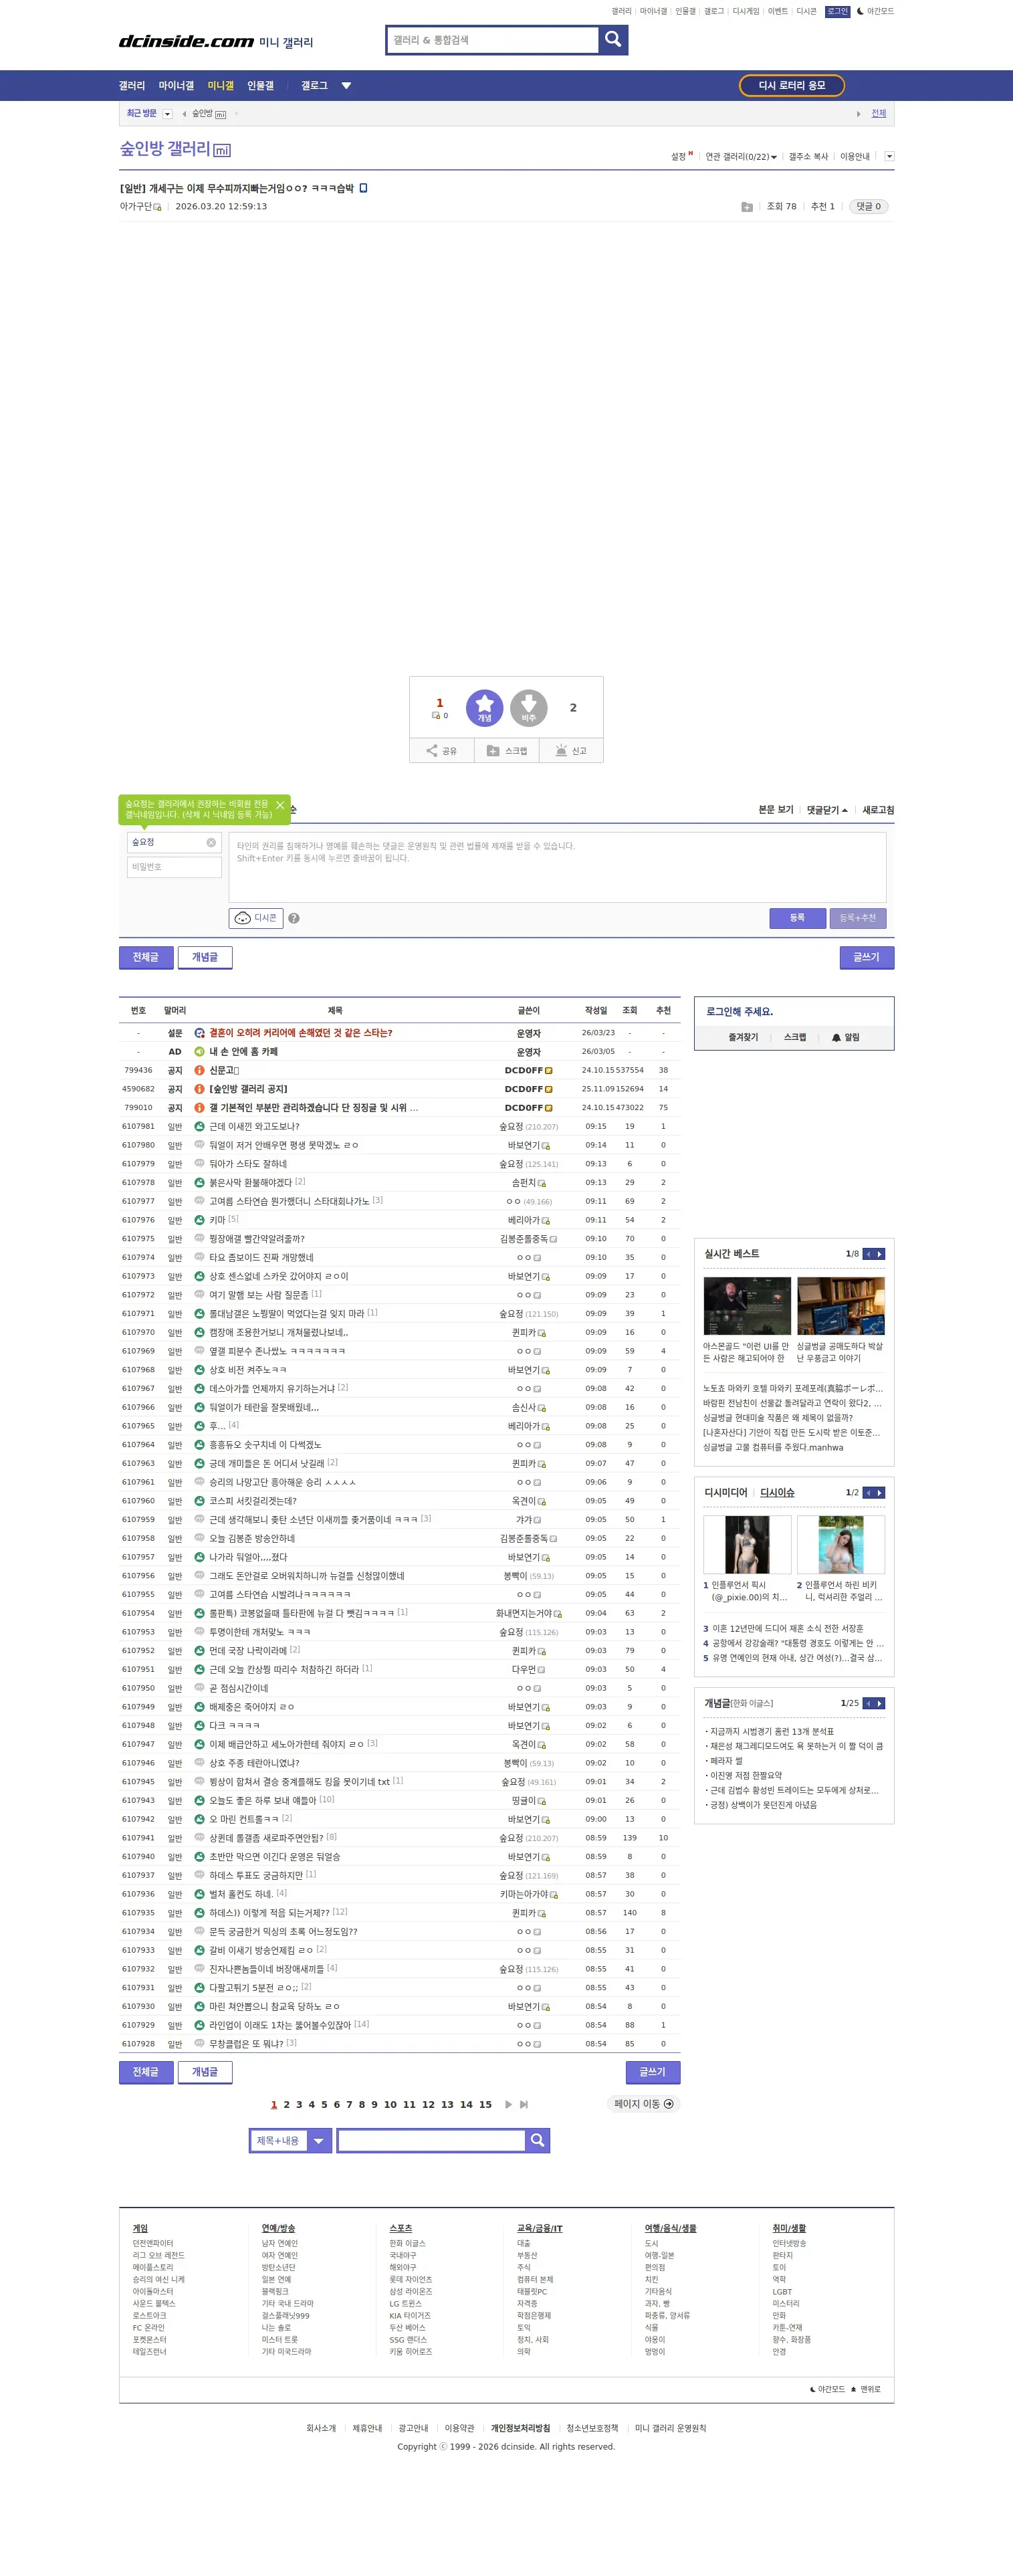Switch to the 디시이슈 tab in the sidebar

(777, 1493)
